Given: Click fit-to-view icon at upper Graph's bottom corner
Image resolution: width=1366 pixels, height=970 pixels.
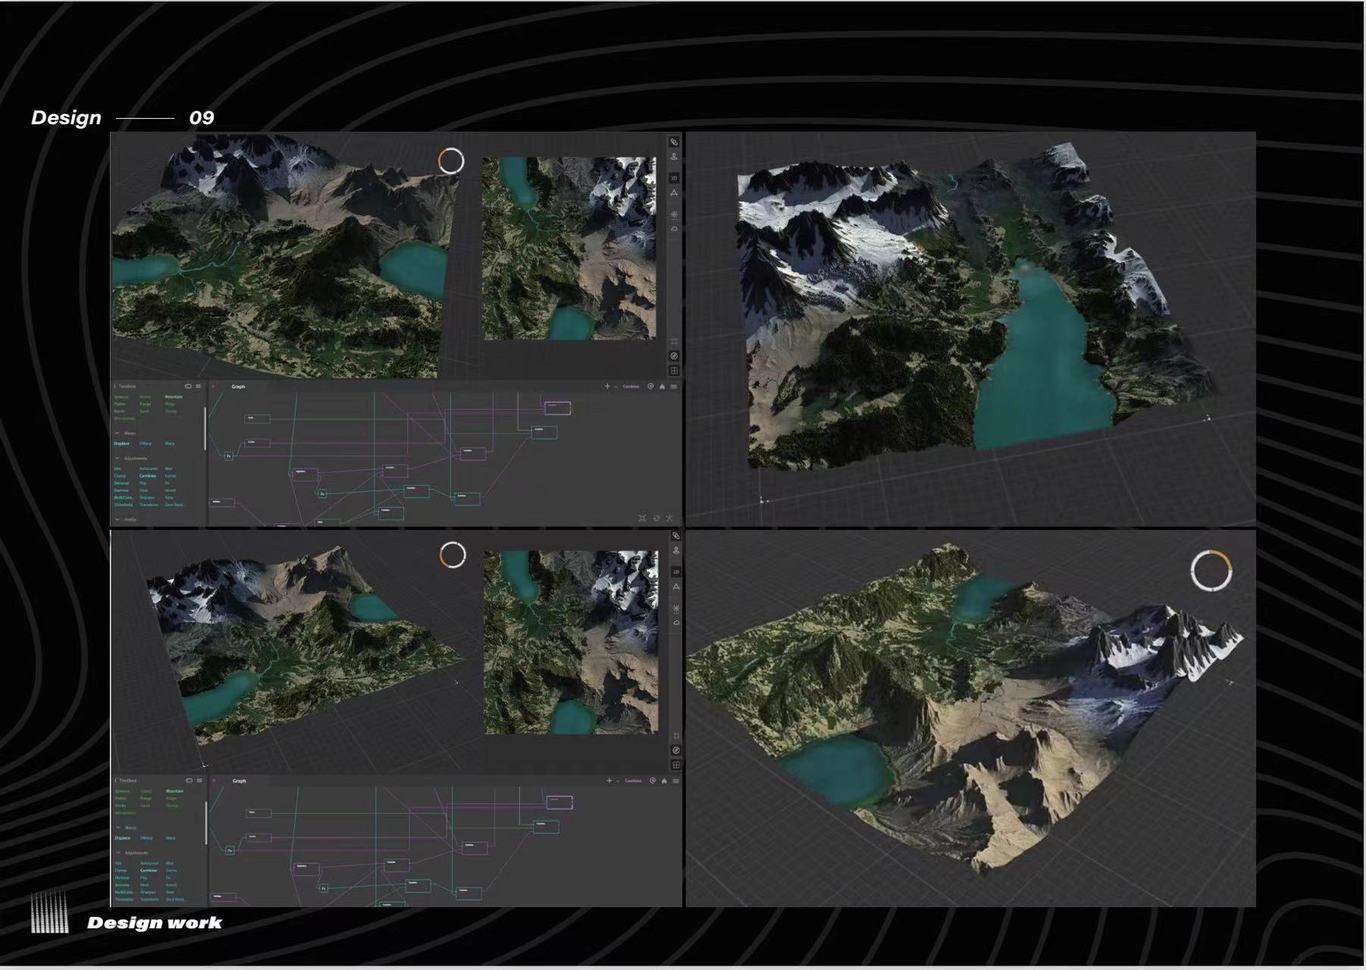Looking at the screenshot, I should pyautogui.click(x=641, y=518).
